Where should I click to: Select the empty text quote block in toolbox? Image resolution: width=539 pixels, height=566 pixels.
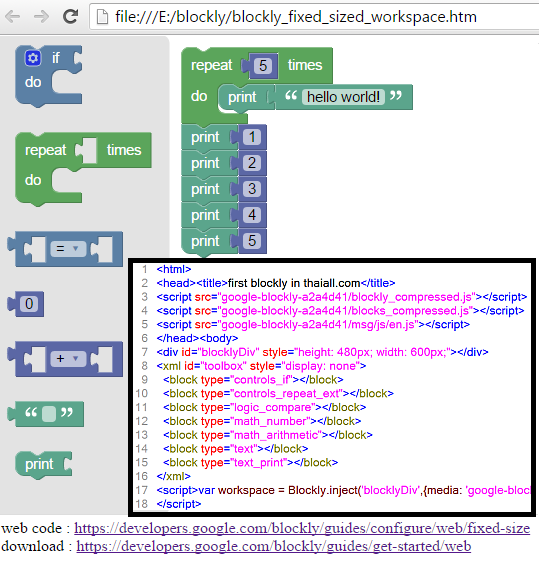46,414
